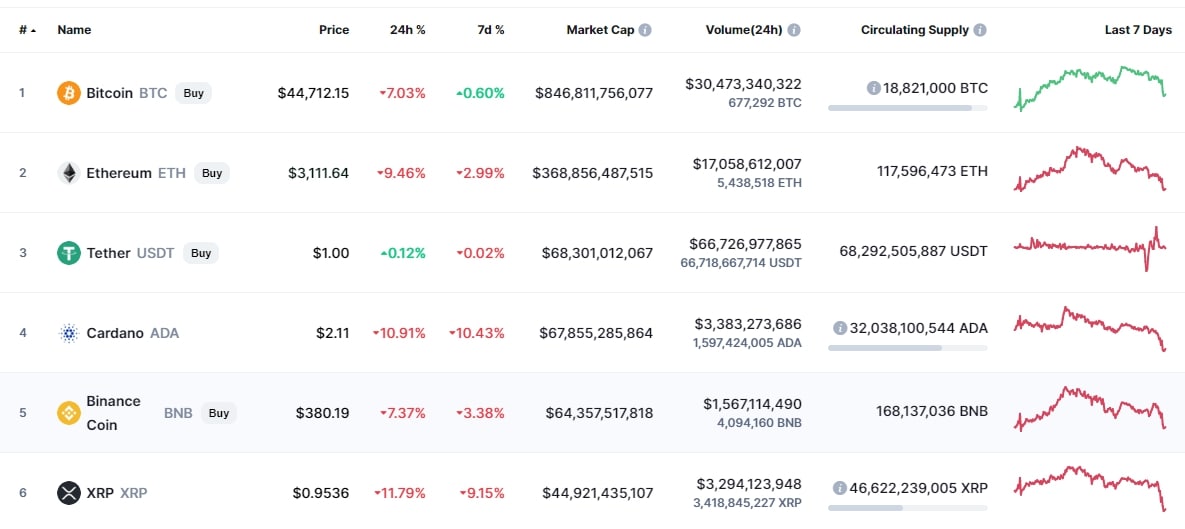Sort table by Price column header

[334, 30]
